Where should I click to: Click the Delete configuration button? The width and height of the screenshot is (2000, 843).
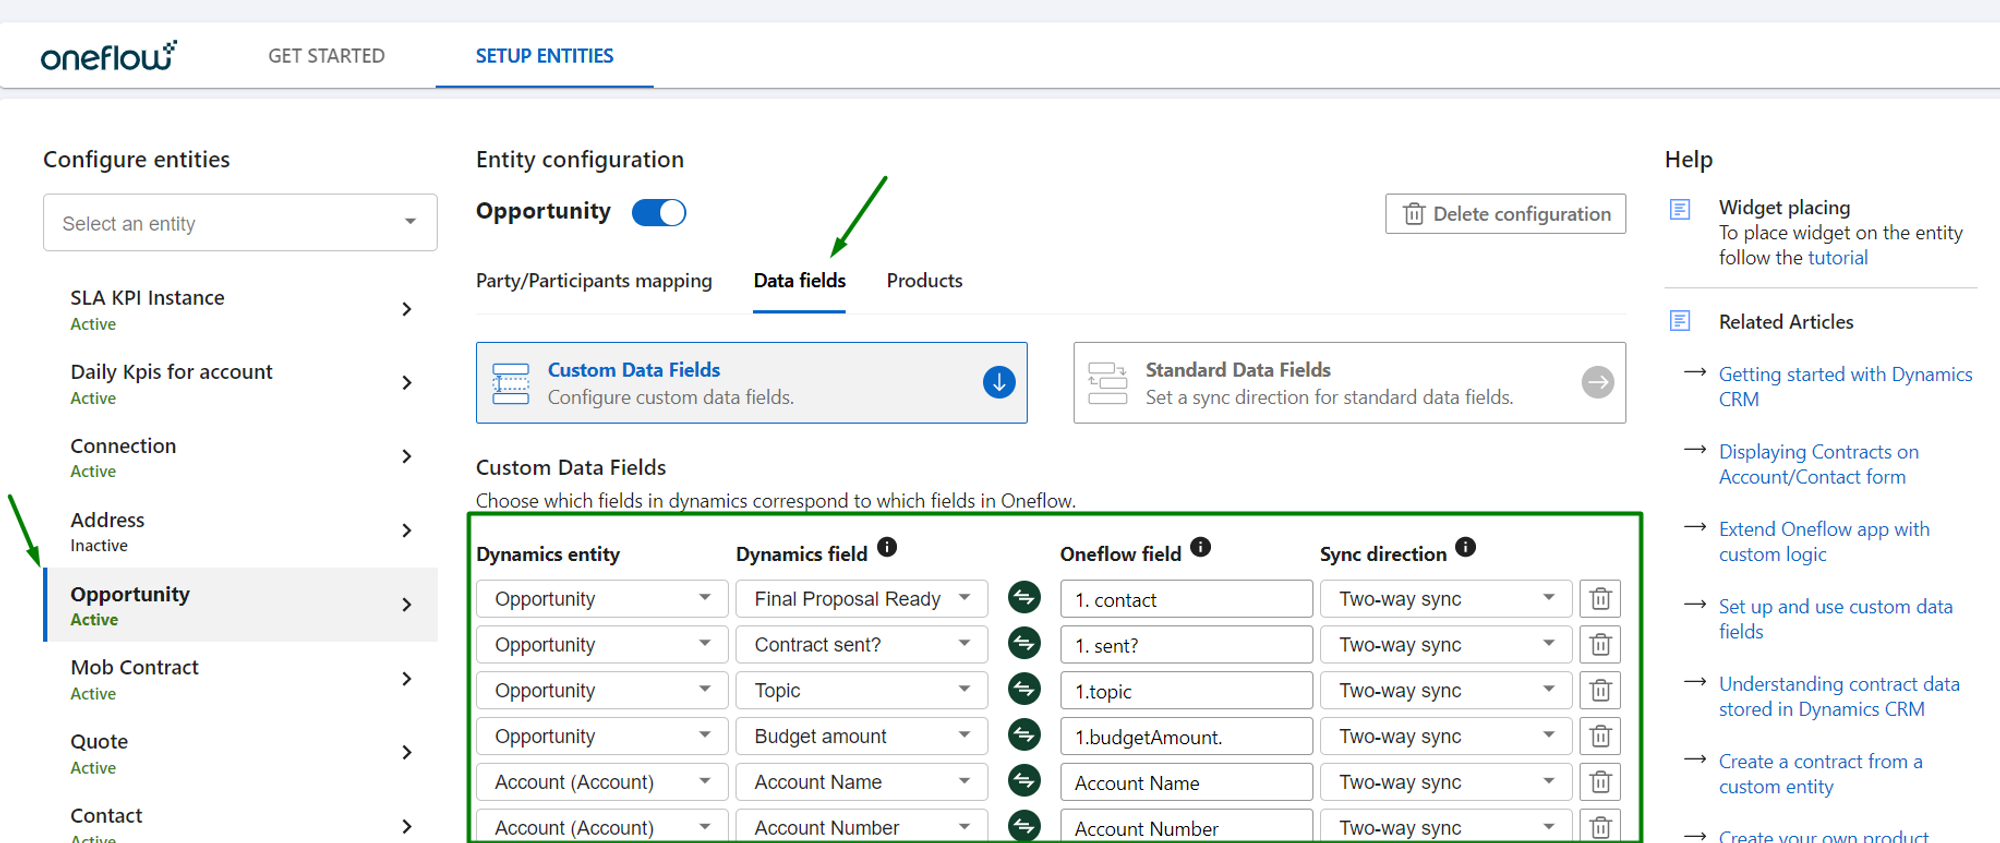pos(1505,214)
